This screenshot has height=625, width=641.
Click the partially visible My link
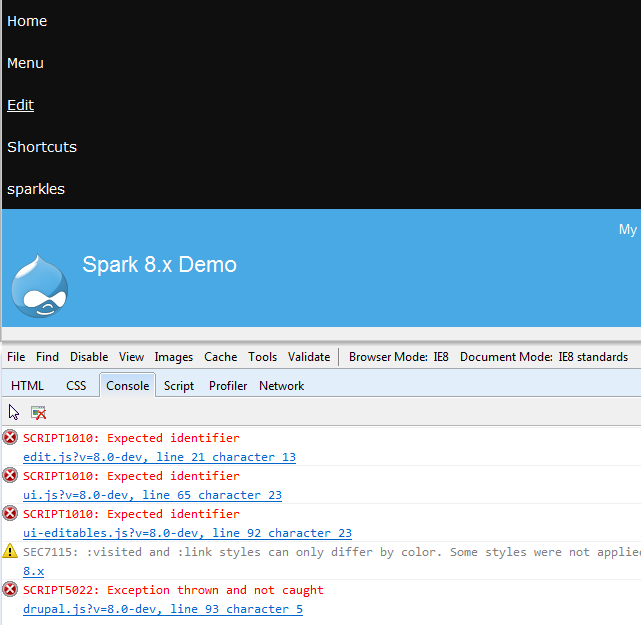point(628,229)
